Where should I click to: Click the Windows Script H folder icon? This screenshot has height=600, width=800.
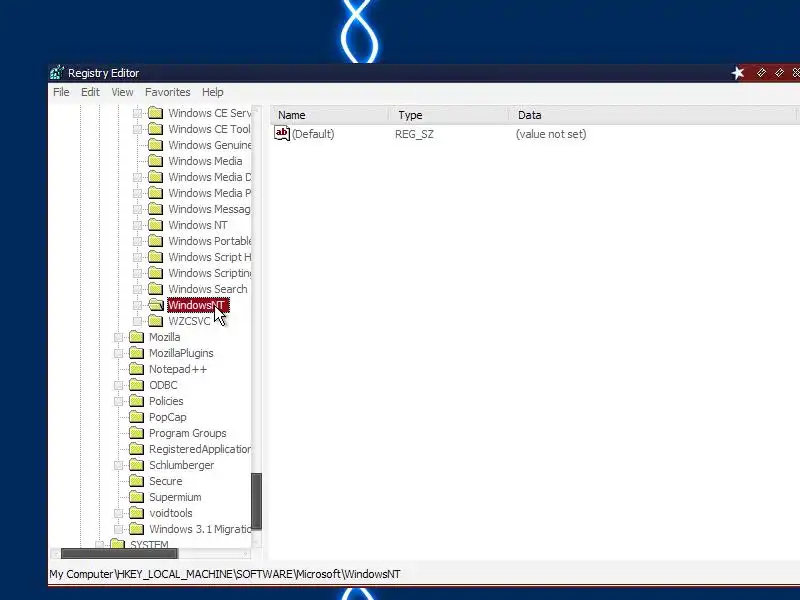[x=156, y=257]
